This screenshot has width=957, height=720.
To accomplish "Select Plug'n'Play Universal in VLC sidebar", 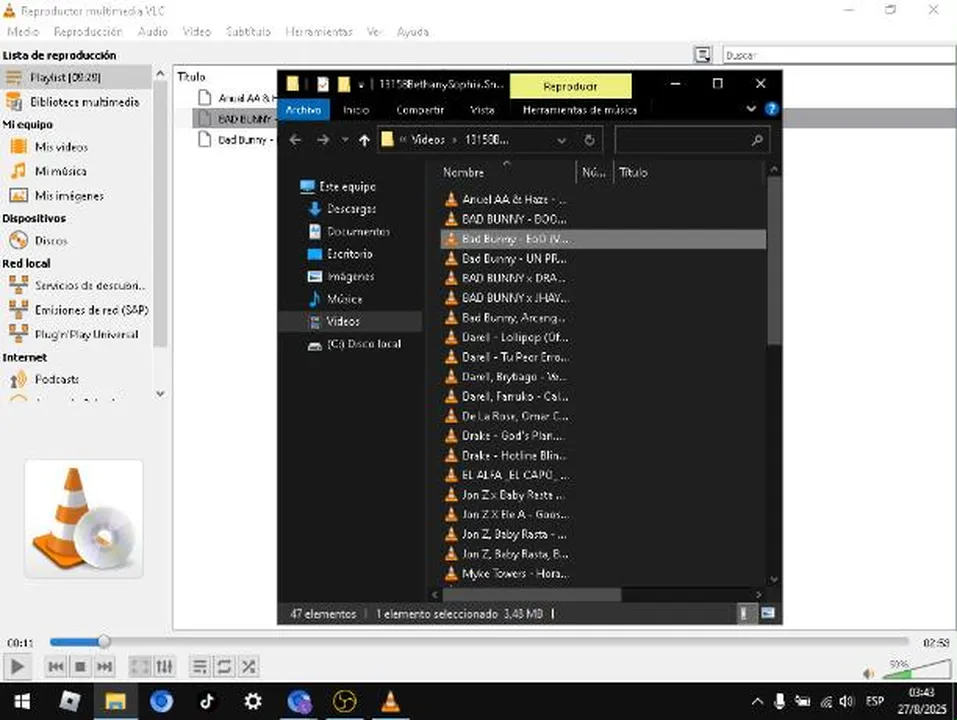I will click(x=86, y=334).
